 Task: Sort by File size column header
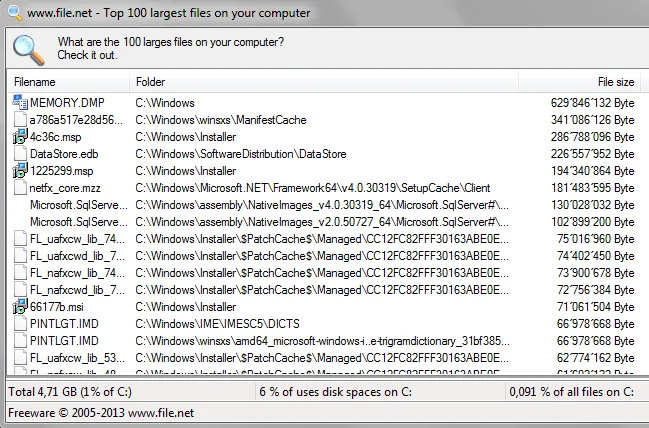click(x=592, y=81)
